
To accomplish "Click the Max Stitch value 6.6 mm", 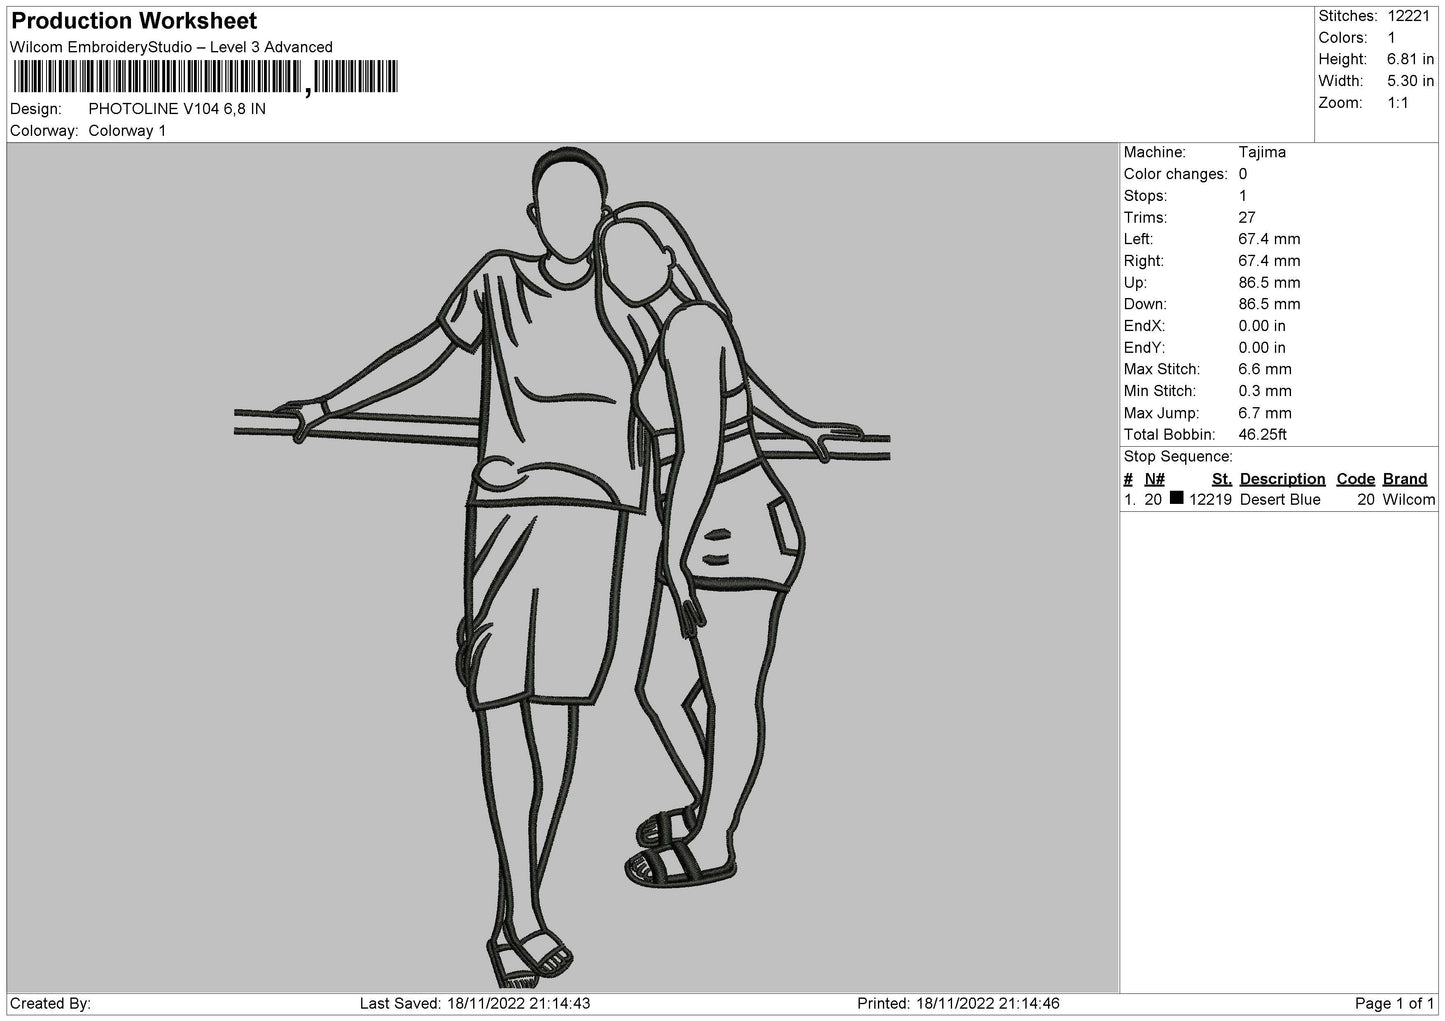I will point(1265,369).
